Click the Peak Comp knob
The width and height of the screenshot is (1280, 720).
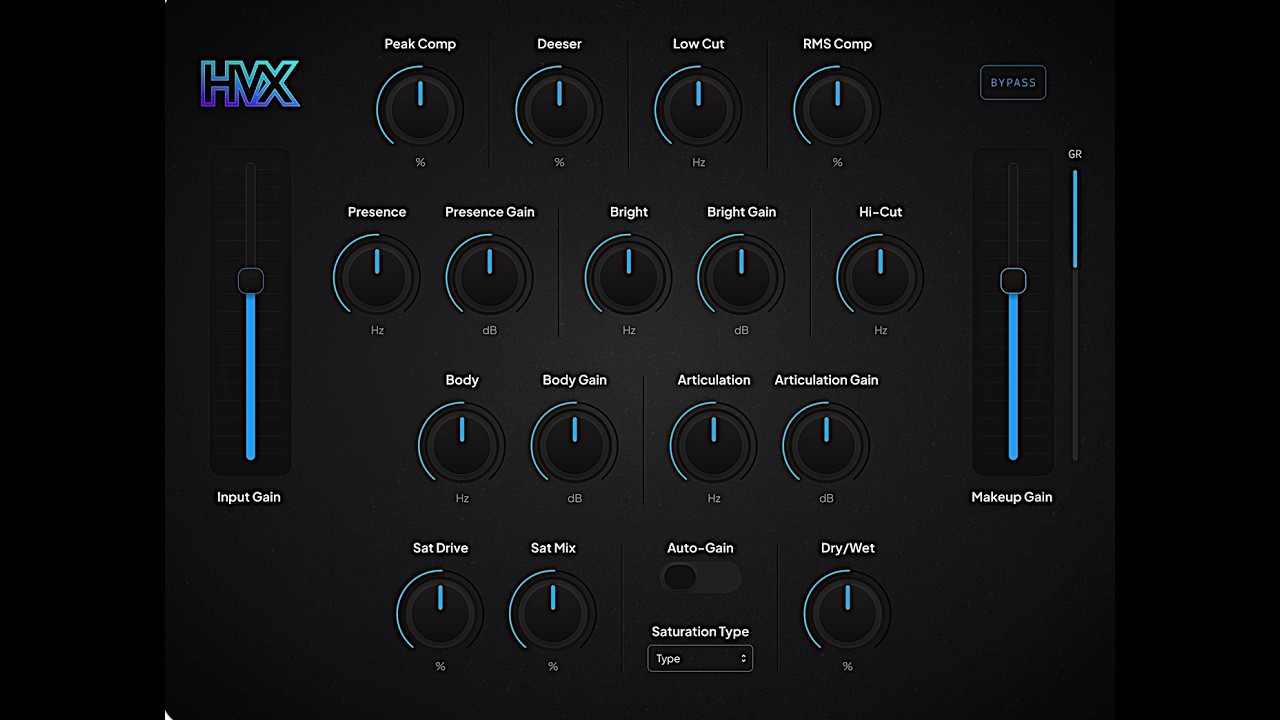pos(420,109)
